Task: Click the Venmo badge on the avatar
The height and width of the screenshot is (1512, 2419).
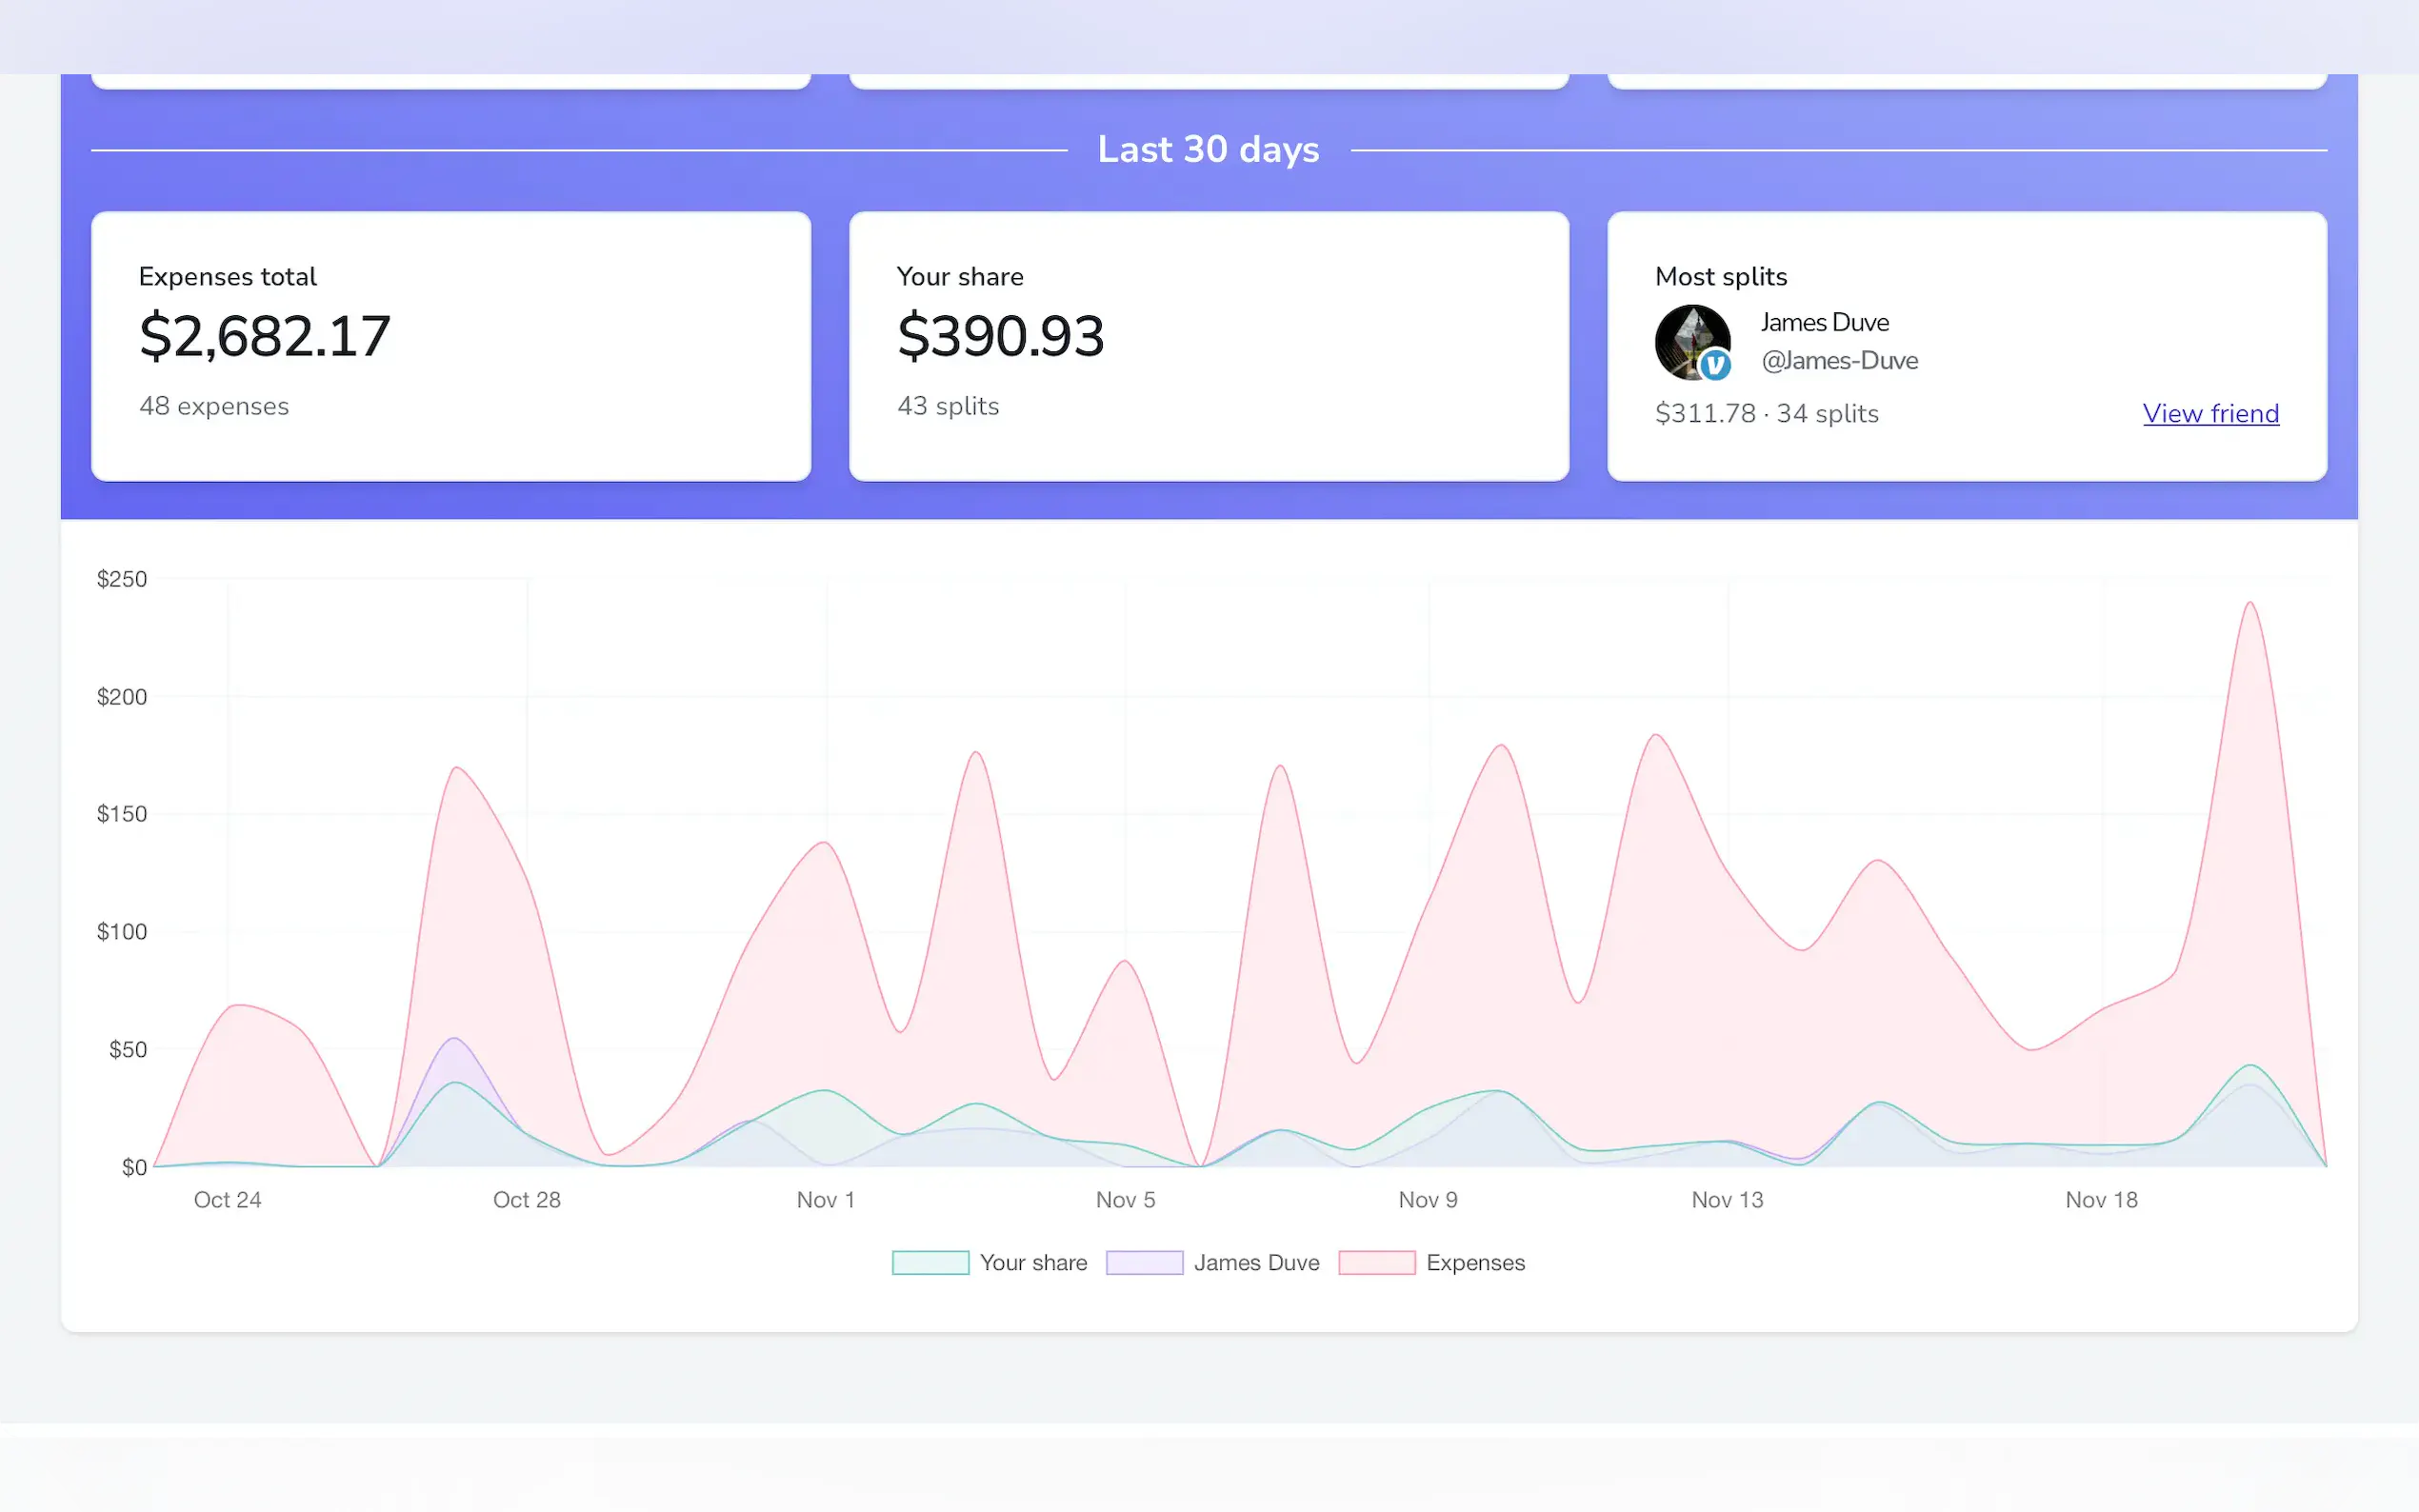Action: click(x=1715, y=365)
